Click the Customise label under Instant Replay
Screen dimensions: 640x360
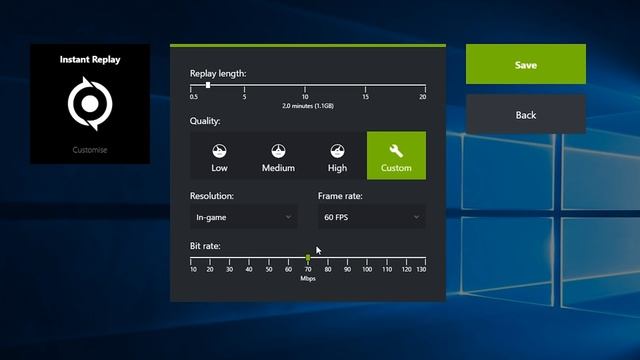[x=90, y=150]
